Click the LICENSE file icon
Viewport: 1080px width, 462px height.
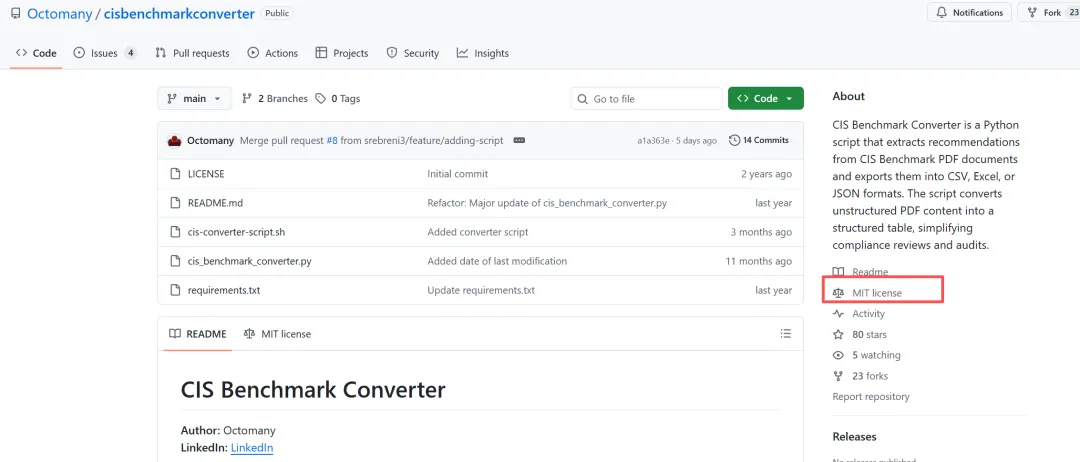tap(175, 174)
